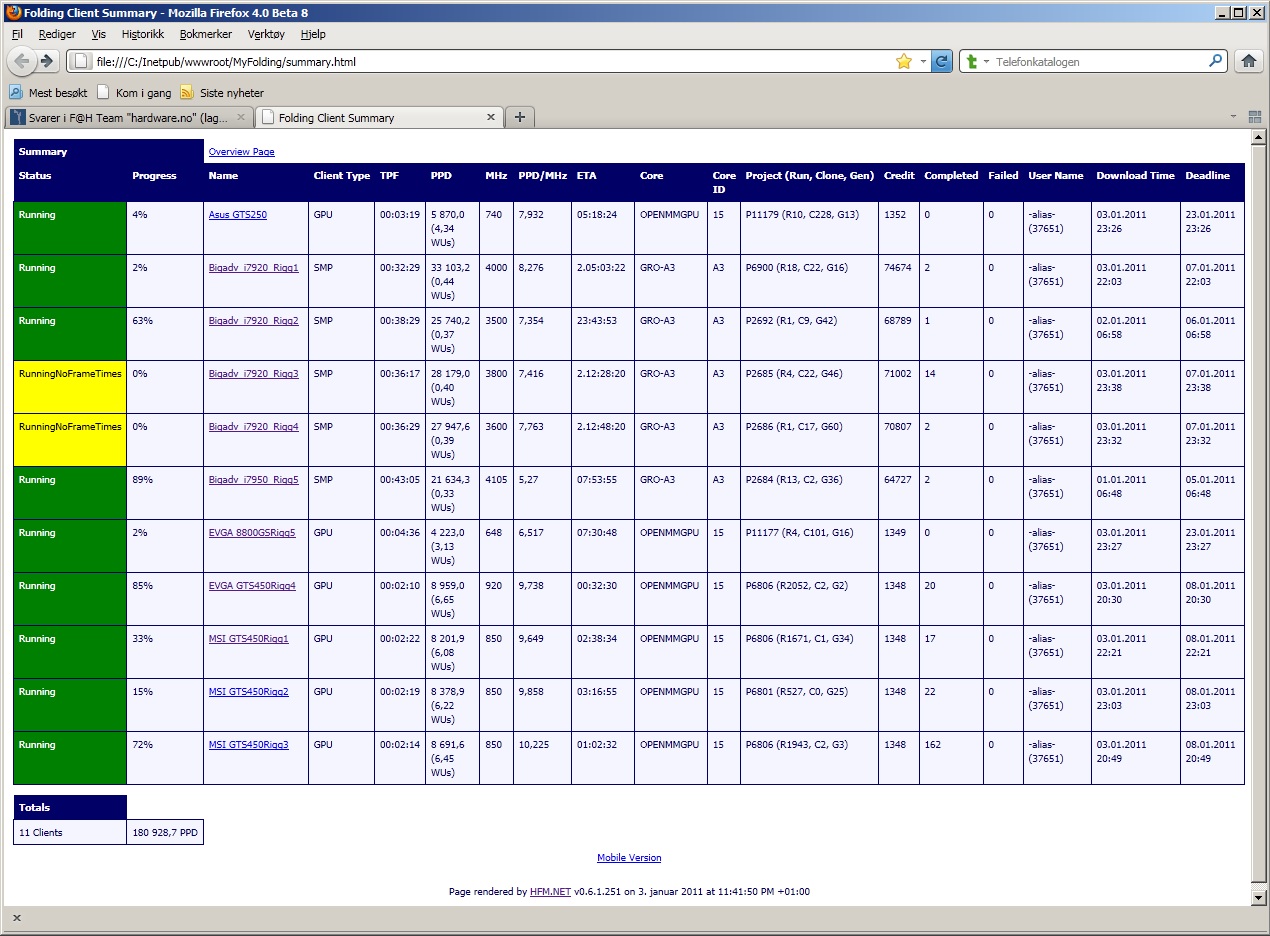Click the 180 928,7 PPD total
Screen dimensions: 1270x936
point(165,832)
